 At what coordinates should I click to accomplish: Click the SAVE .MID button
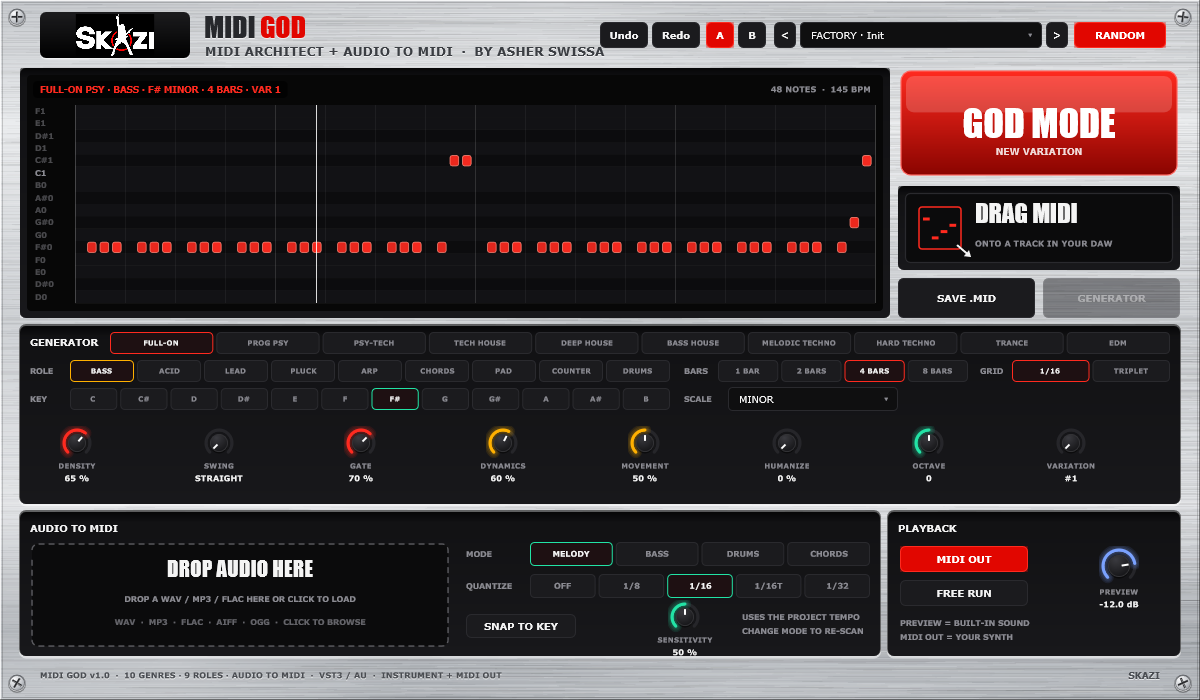click(966, 298)
